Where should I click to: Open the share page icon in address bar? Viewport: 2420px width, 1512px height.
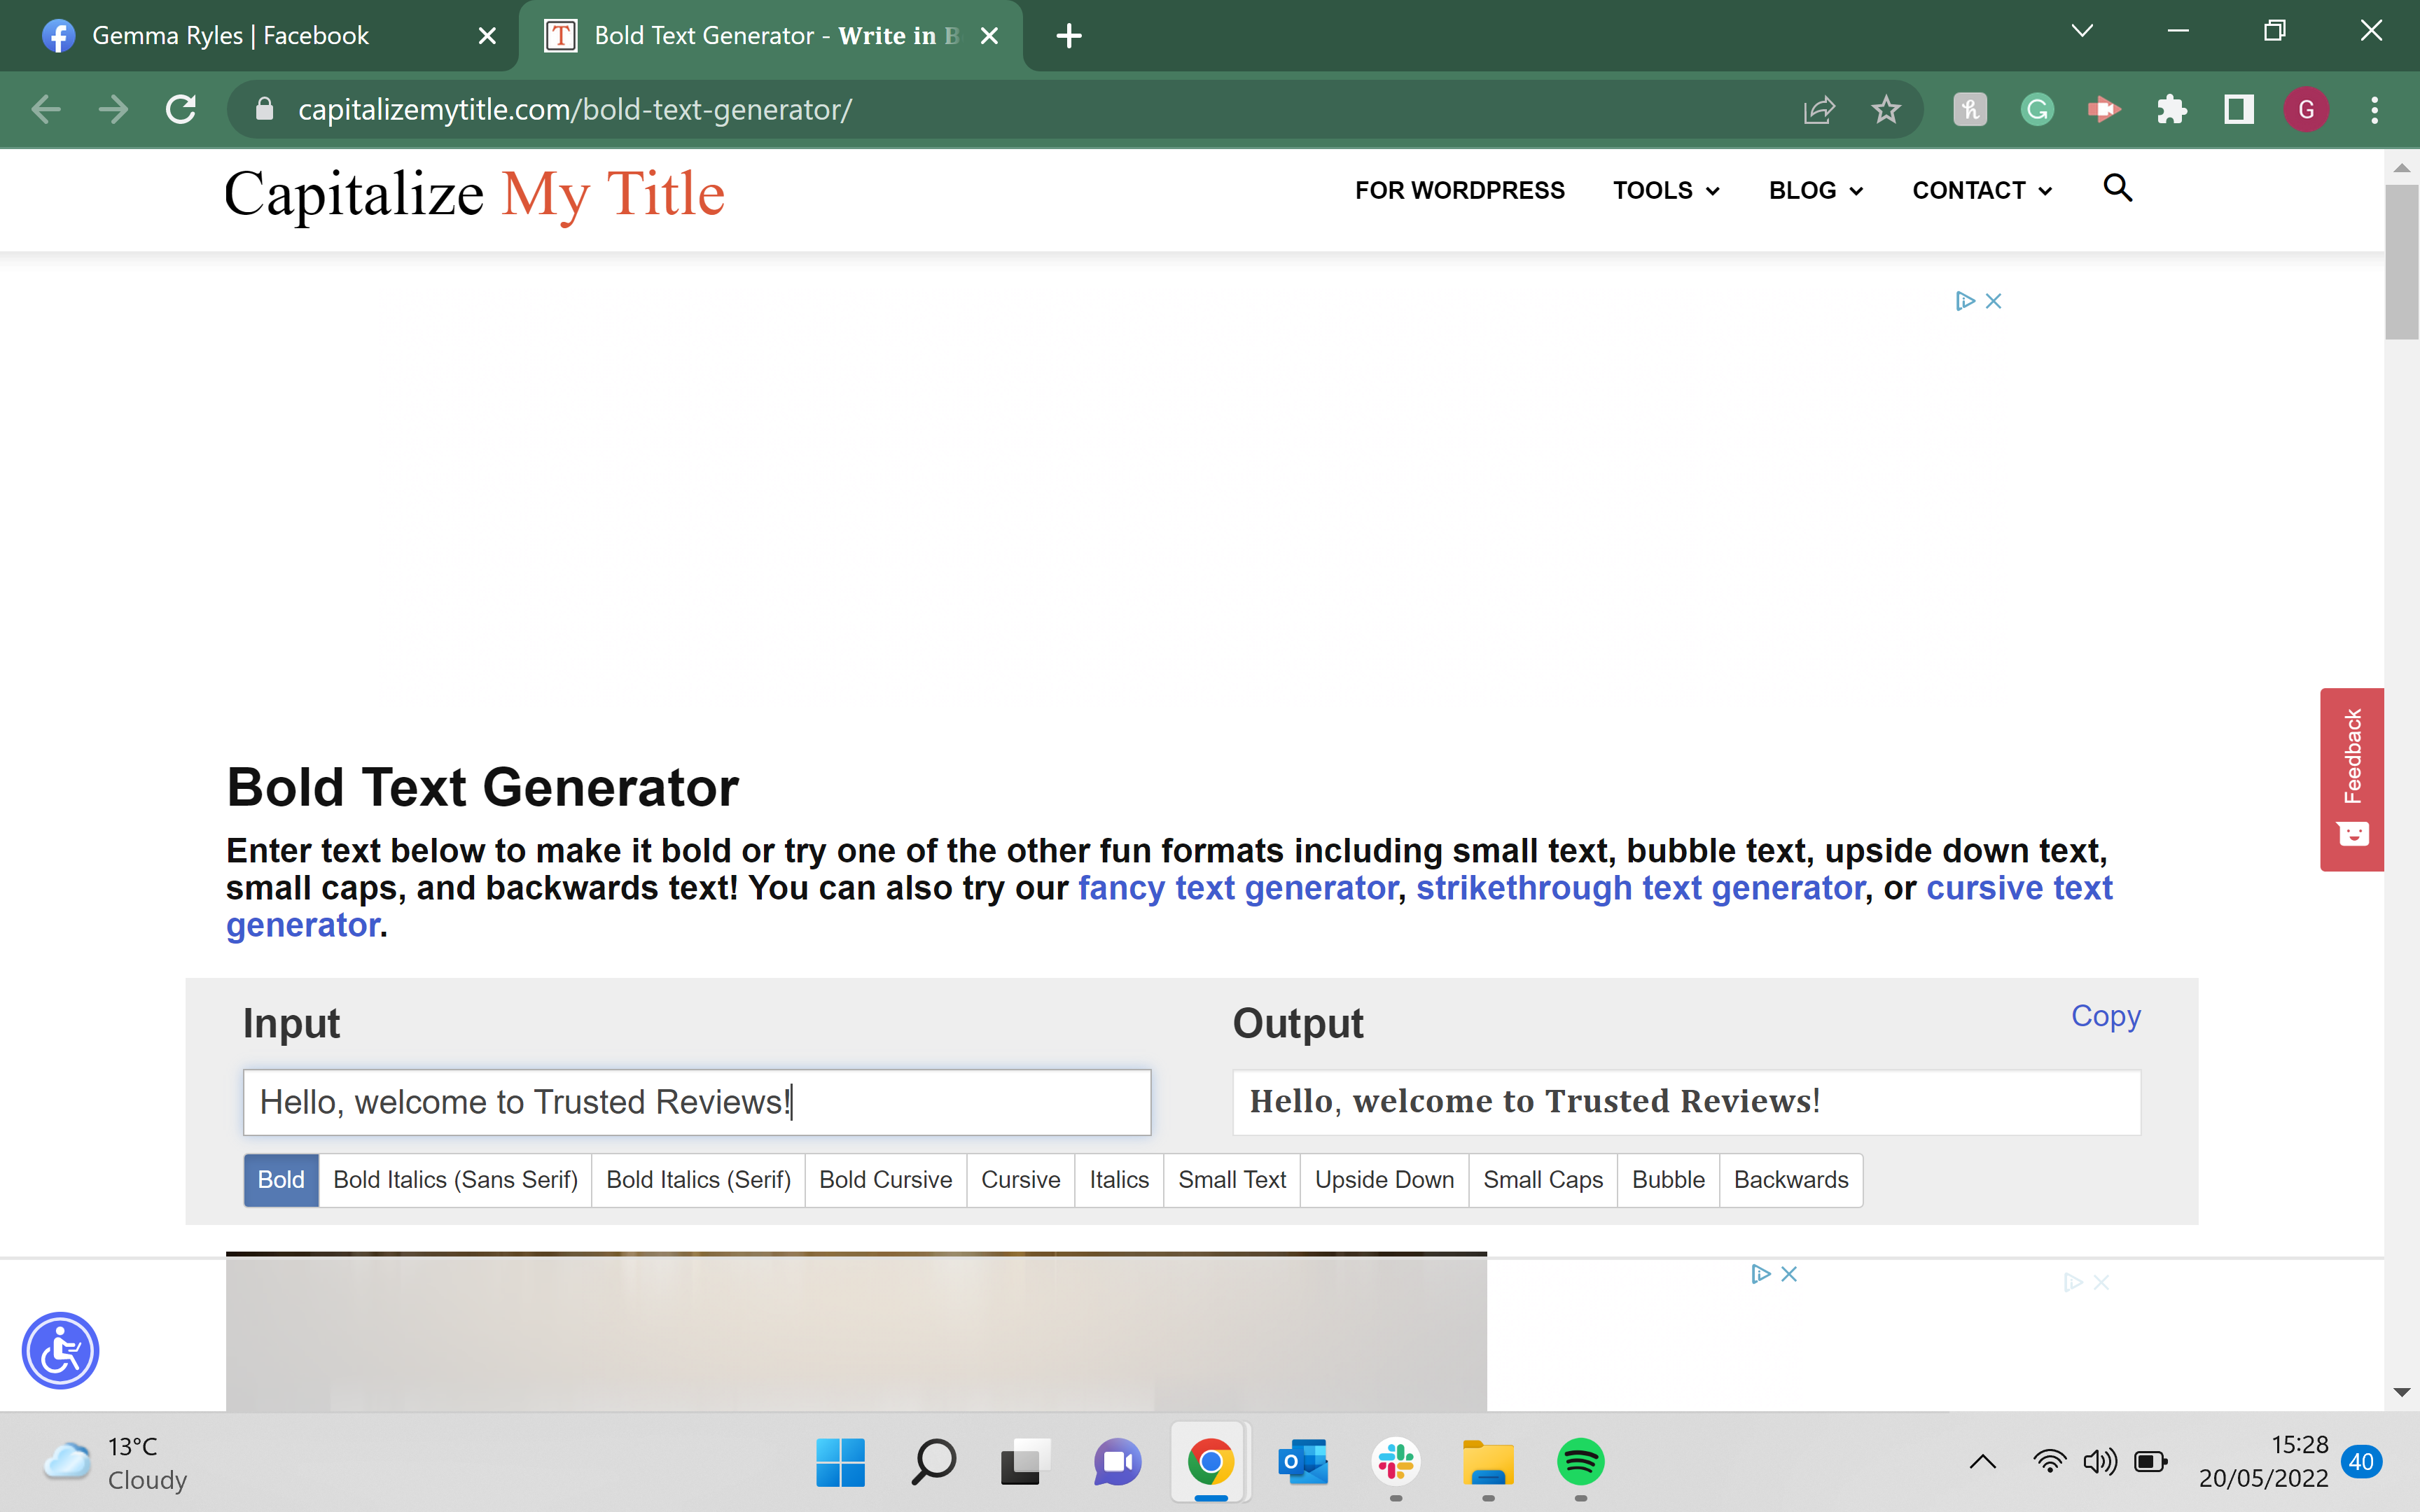[x=1819, y=110]
